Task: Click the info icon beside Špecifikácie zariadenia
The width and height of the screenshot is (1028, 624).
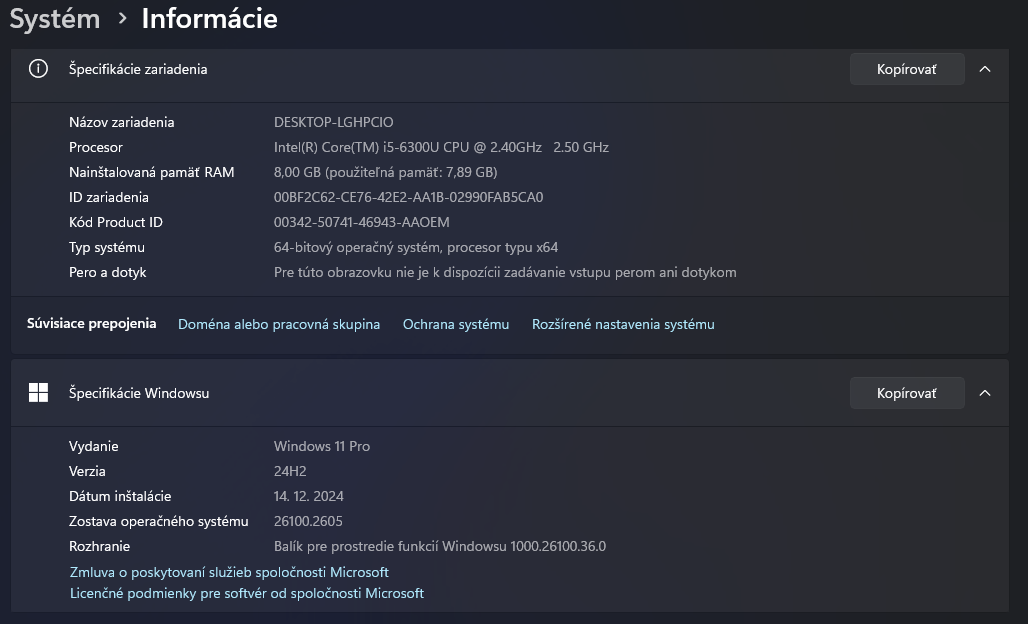Action: point(38,69)
